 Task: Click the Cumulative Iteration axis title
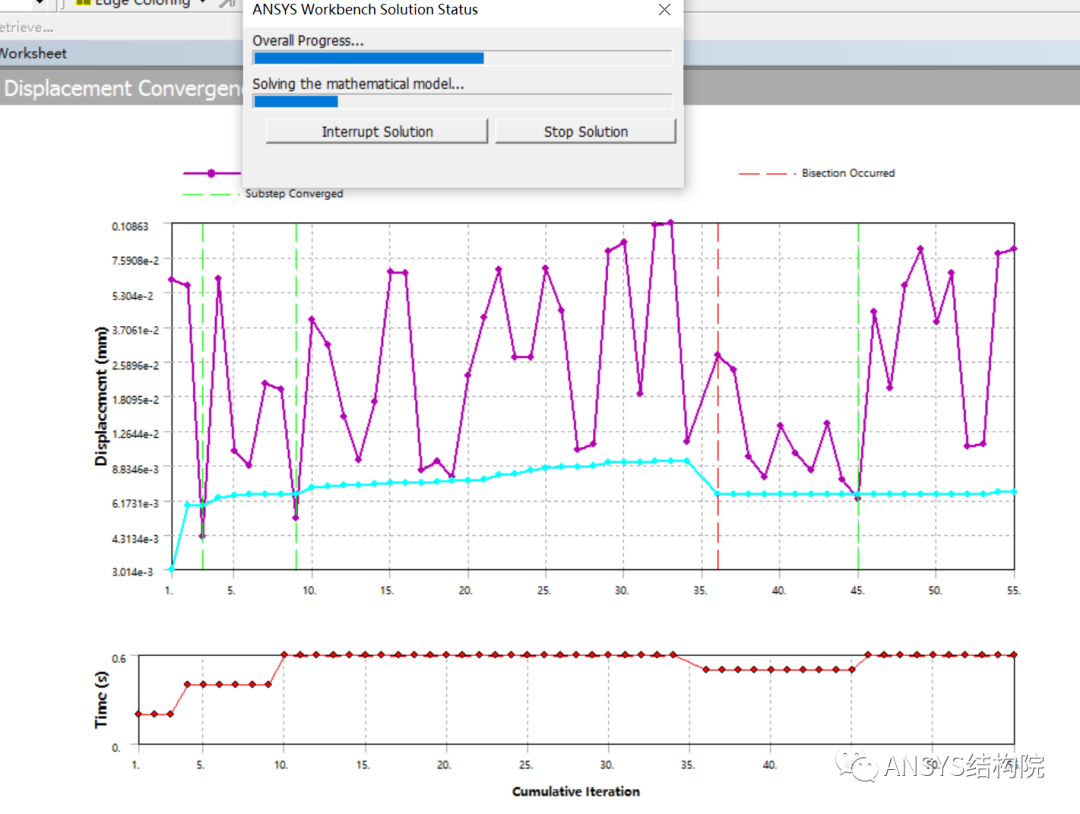(x=576, y=791)
